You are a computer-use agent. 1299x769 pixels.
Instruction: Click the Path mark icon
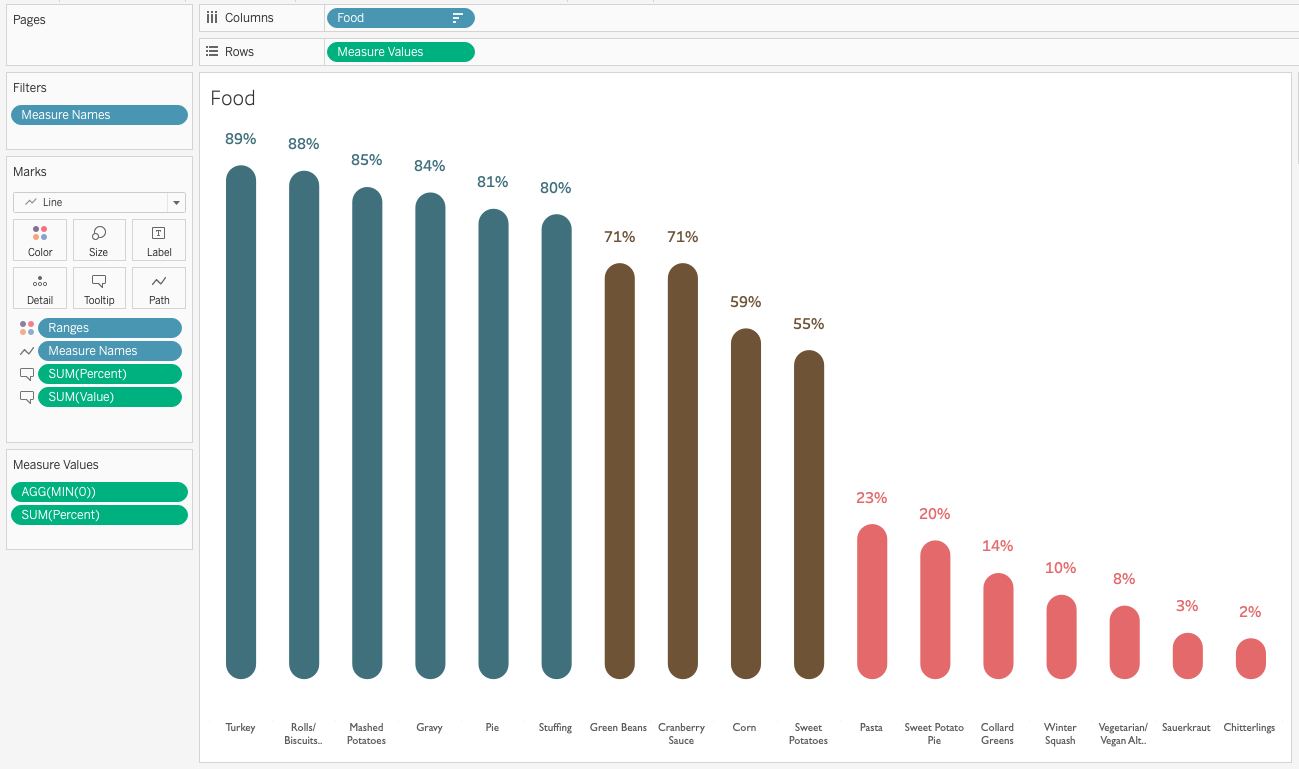(158, 287)
